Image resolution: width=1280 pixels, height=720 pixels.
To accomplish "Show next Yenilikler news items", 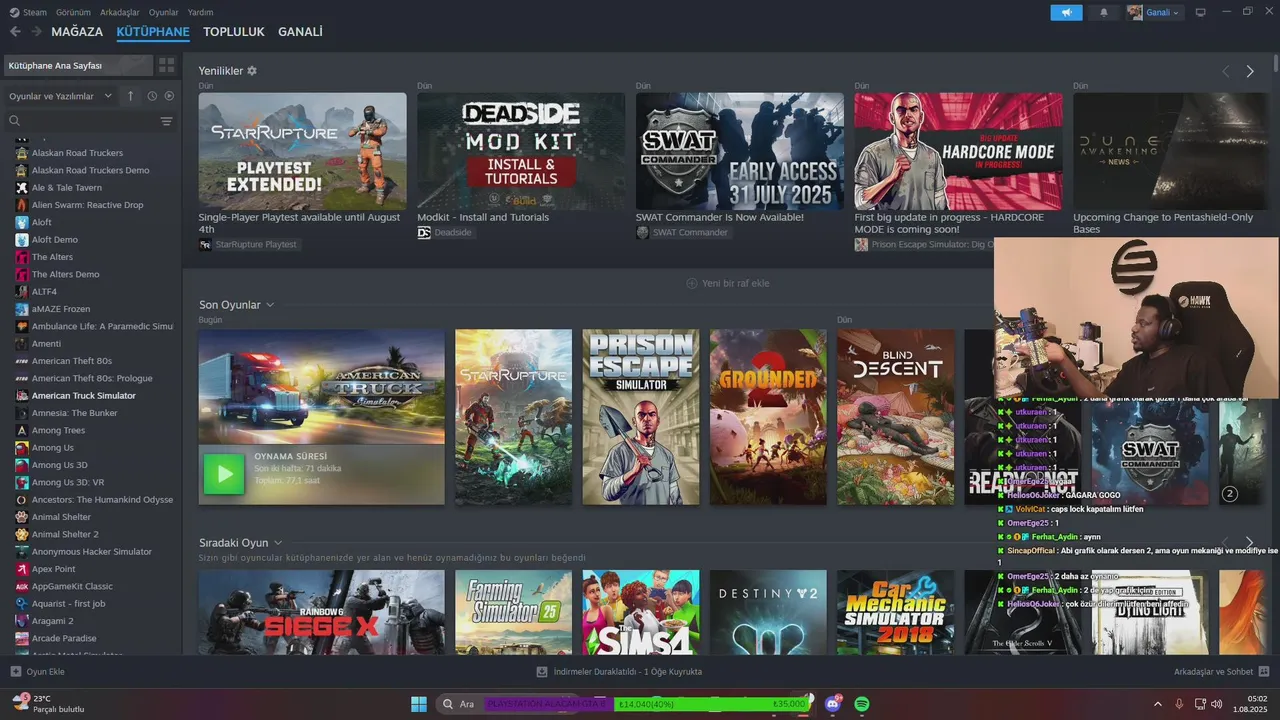I will coord(1250,71).
